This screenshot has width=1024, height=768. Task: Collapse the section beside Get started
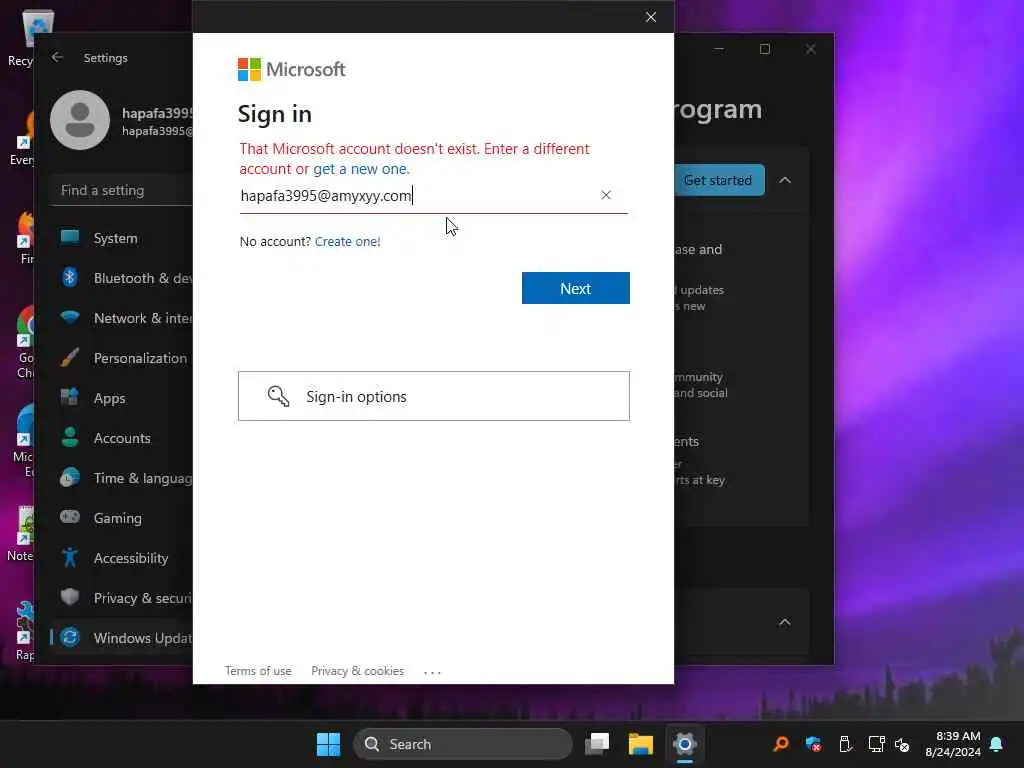785,180
